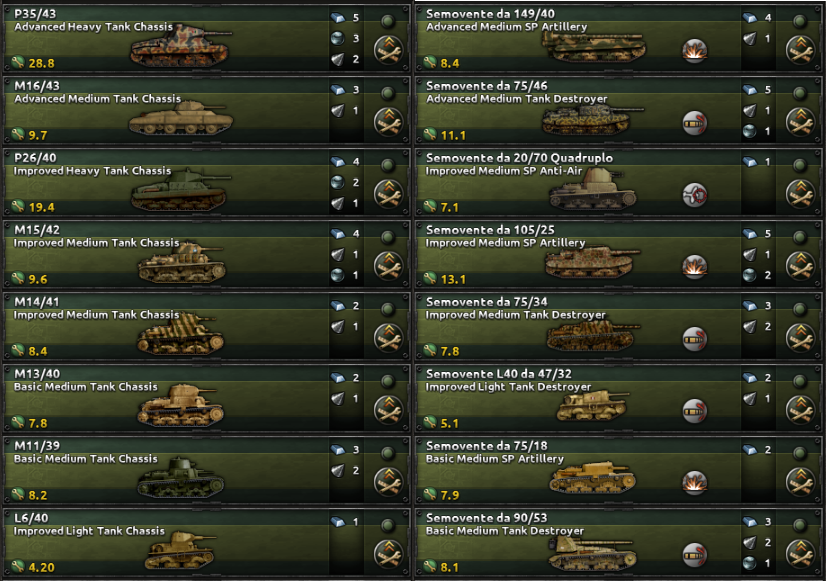Click the tank destroyer icon on Semovente L40 da 47/32
Image resolution: width=826 pixels, height=581 pixels.
[695, 411]
